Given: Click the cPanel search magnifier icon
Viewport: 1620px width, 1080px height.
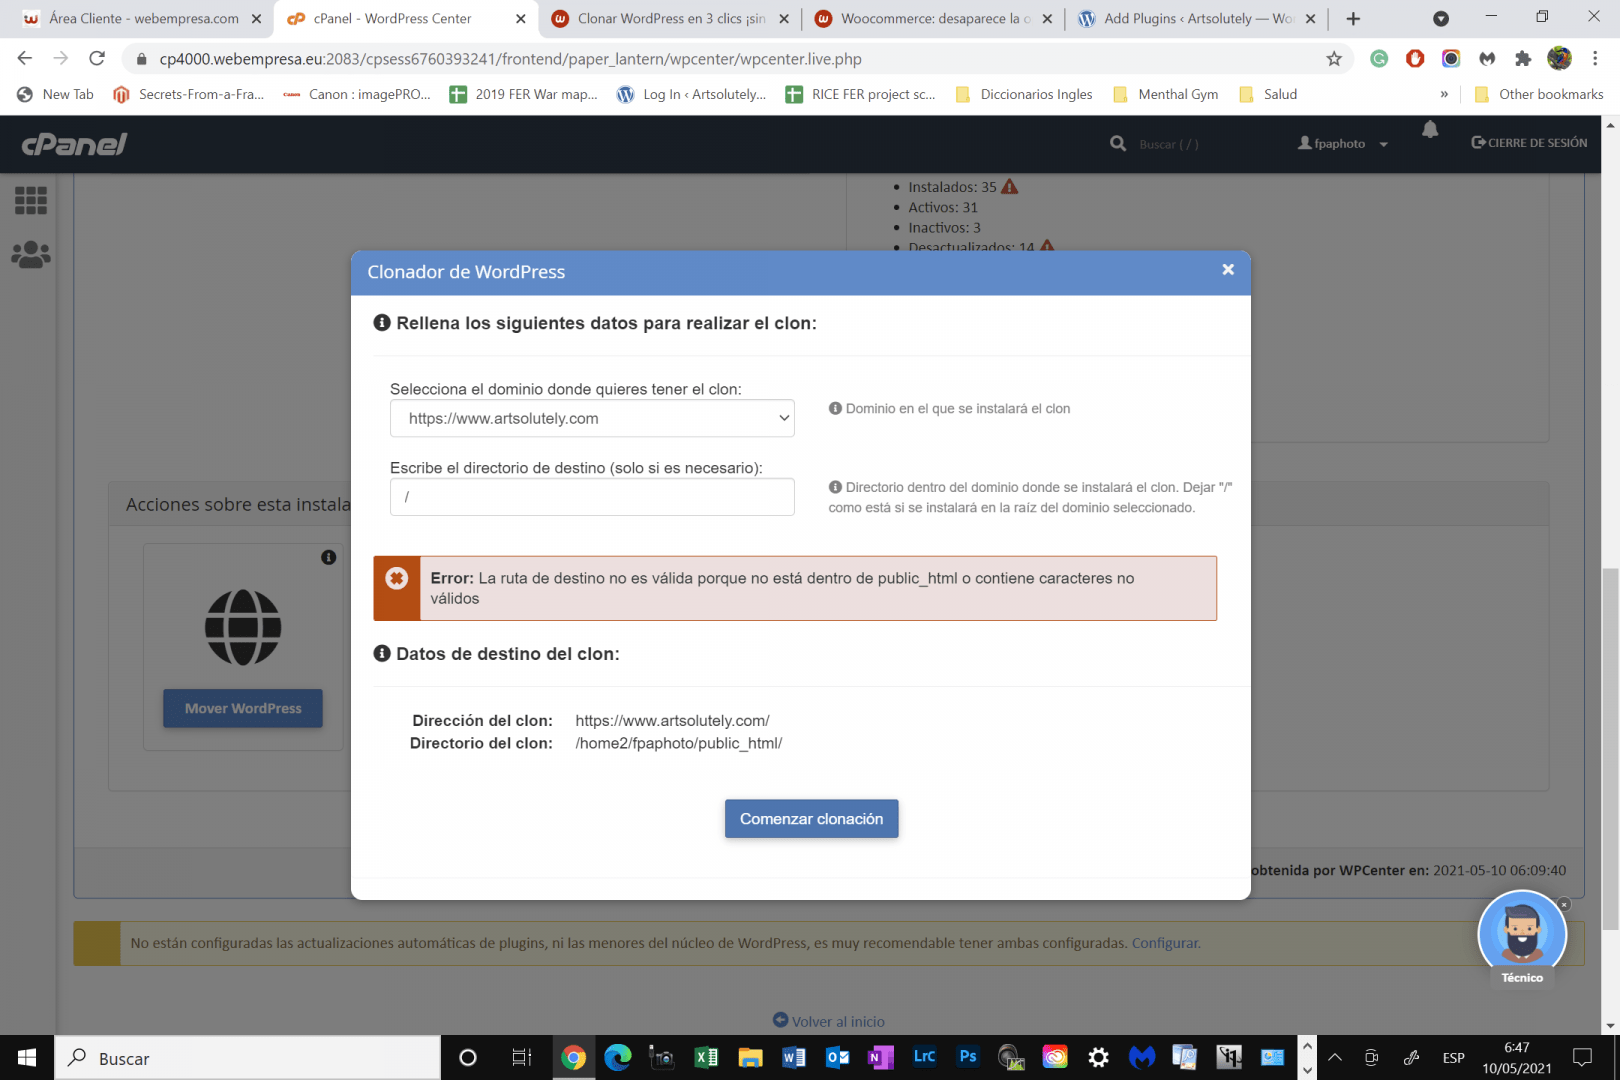Looking at the screenshot, I should coord(1118,144).
